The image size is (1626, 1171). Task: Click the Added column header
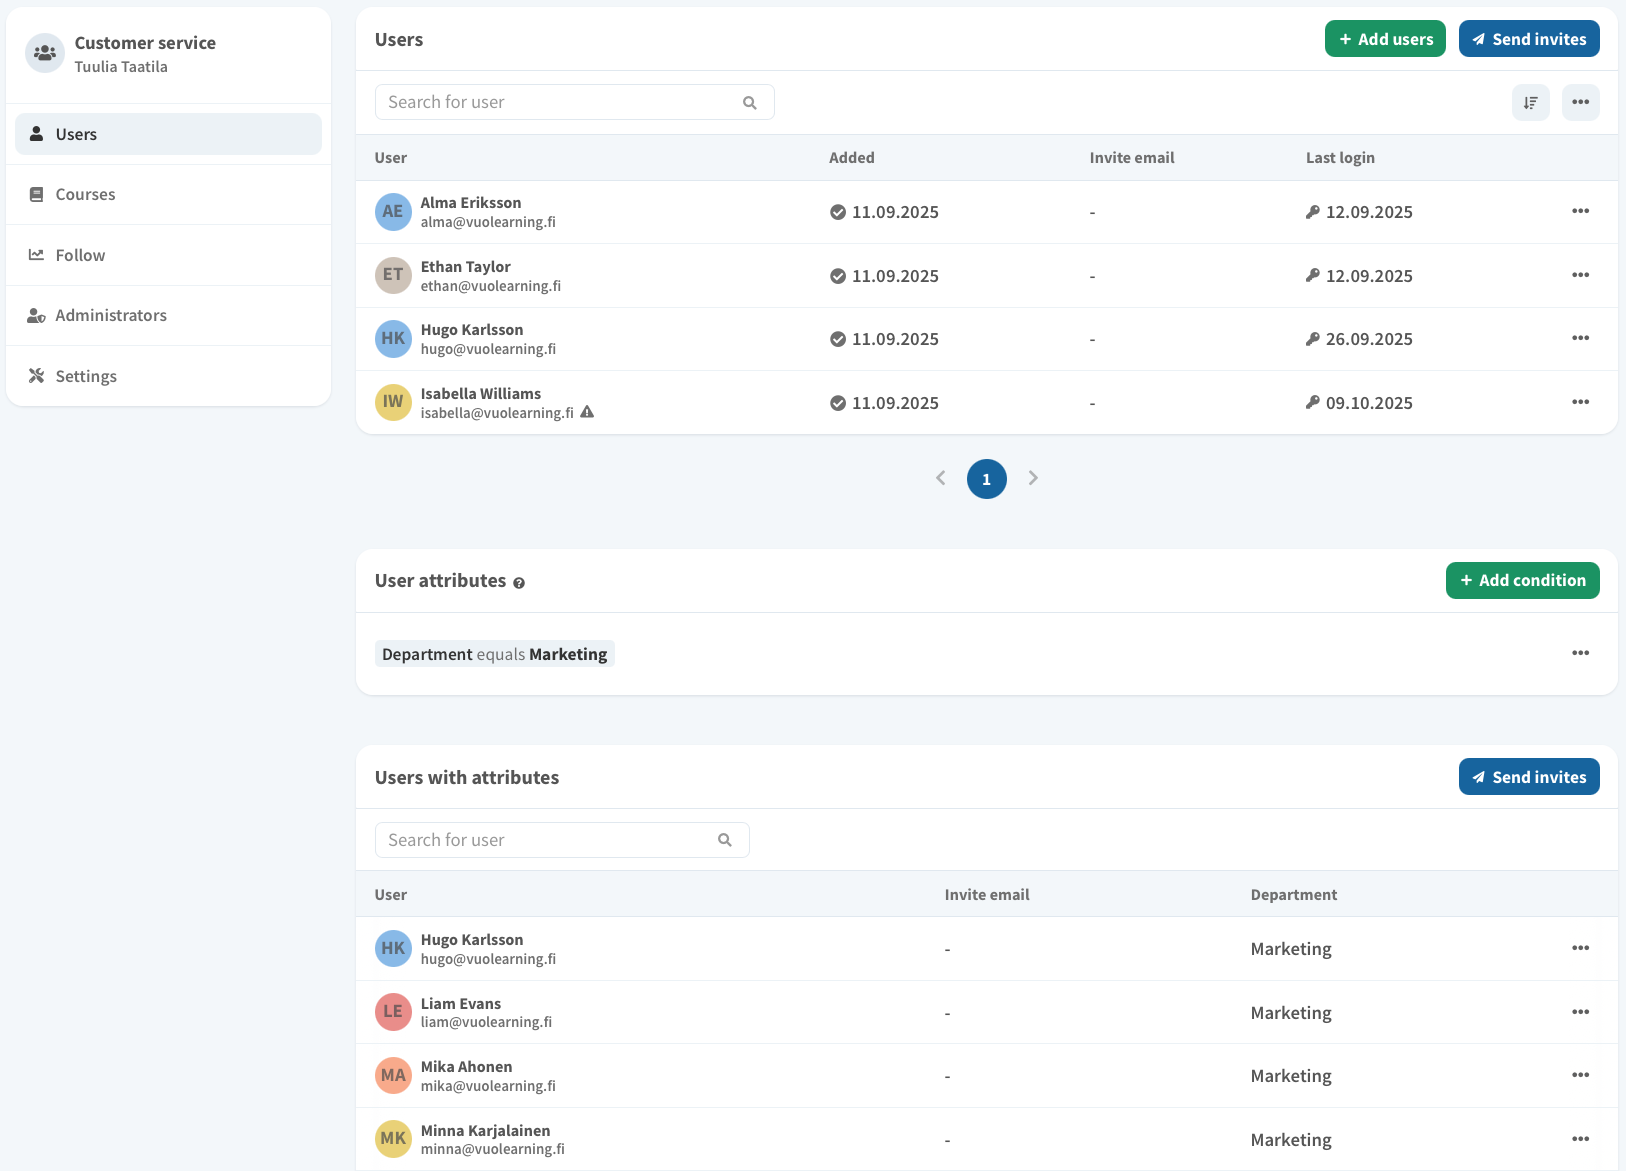(852, 158)
